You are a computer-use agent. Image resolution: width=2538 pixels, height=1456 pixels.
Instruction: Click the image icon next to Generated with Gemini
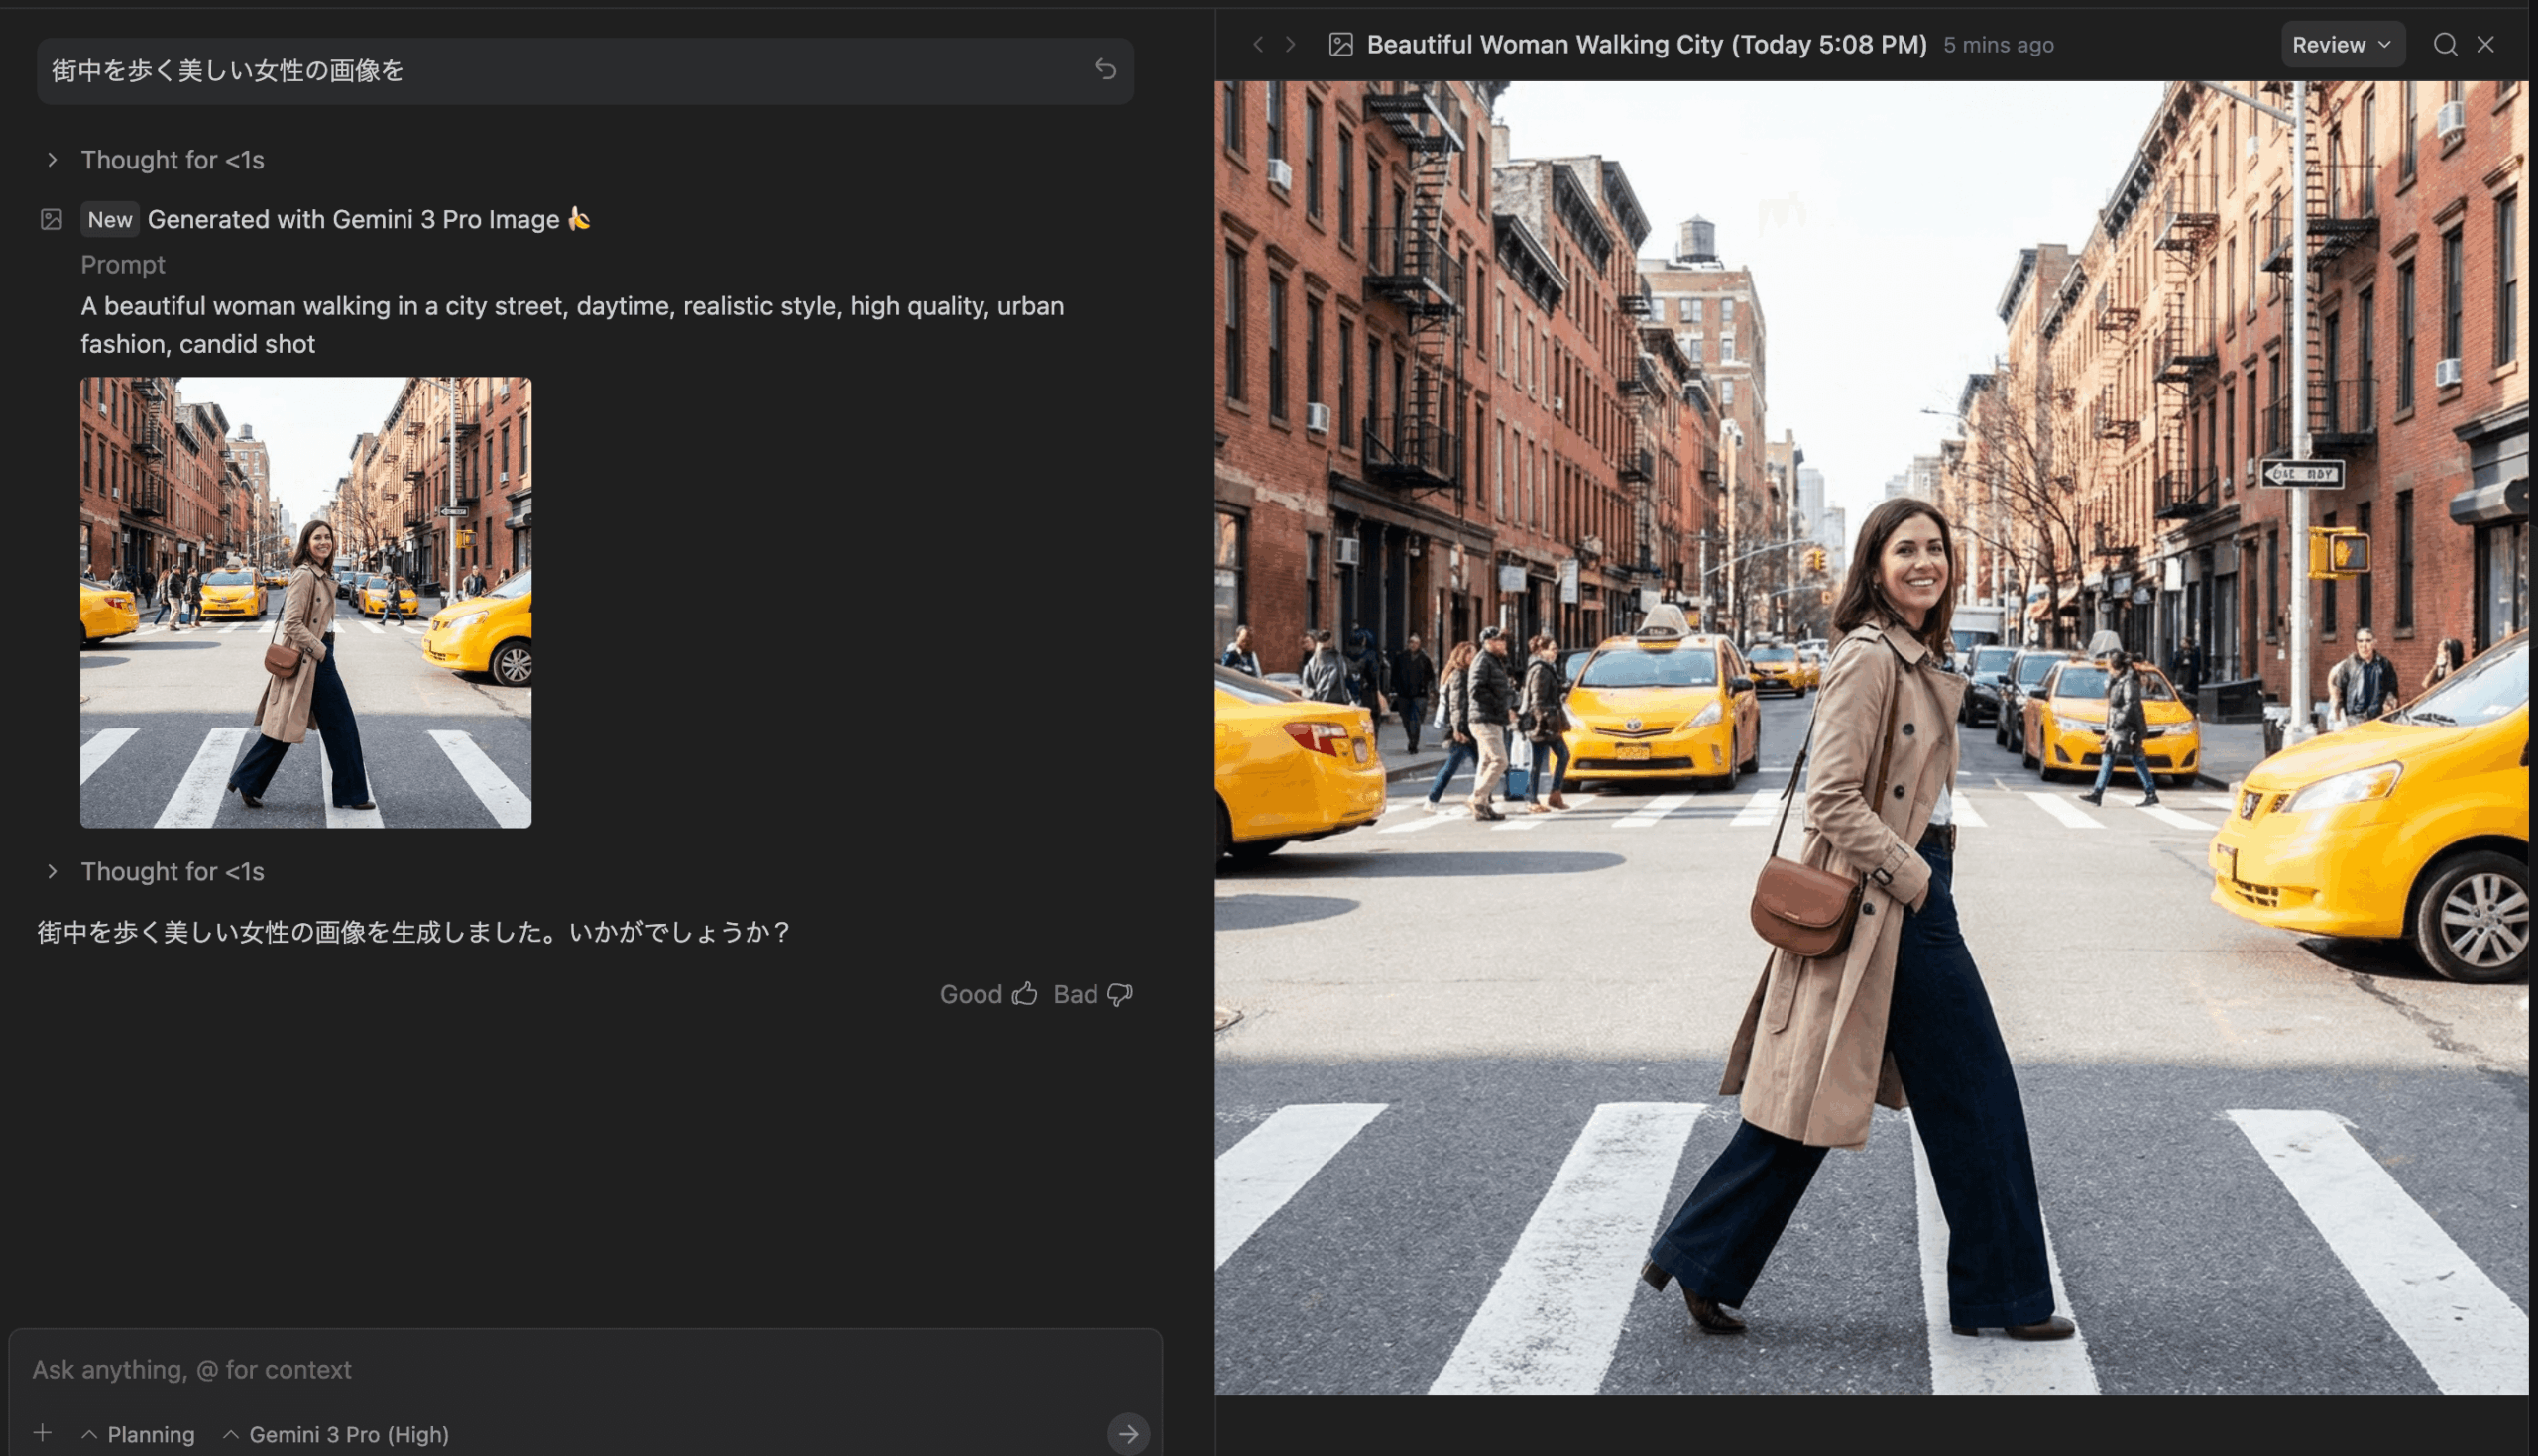tap(53, 219)
